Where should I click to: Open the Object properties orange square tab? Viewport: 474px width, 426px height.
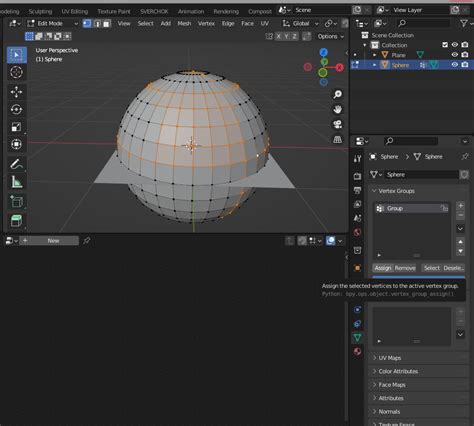coord(357,268)
